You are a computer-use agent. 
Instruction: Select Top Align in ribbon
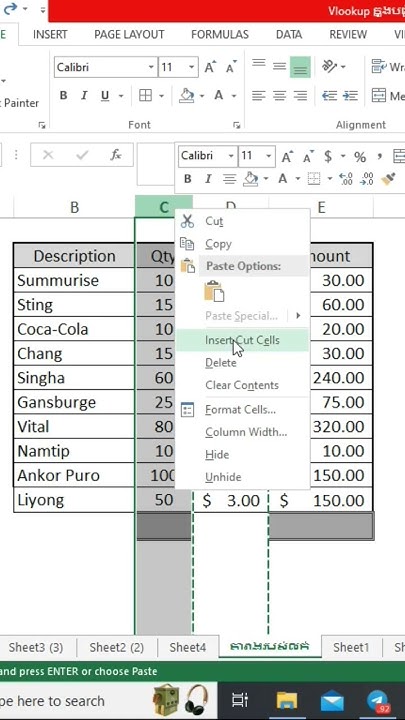tap(259, 65)
